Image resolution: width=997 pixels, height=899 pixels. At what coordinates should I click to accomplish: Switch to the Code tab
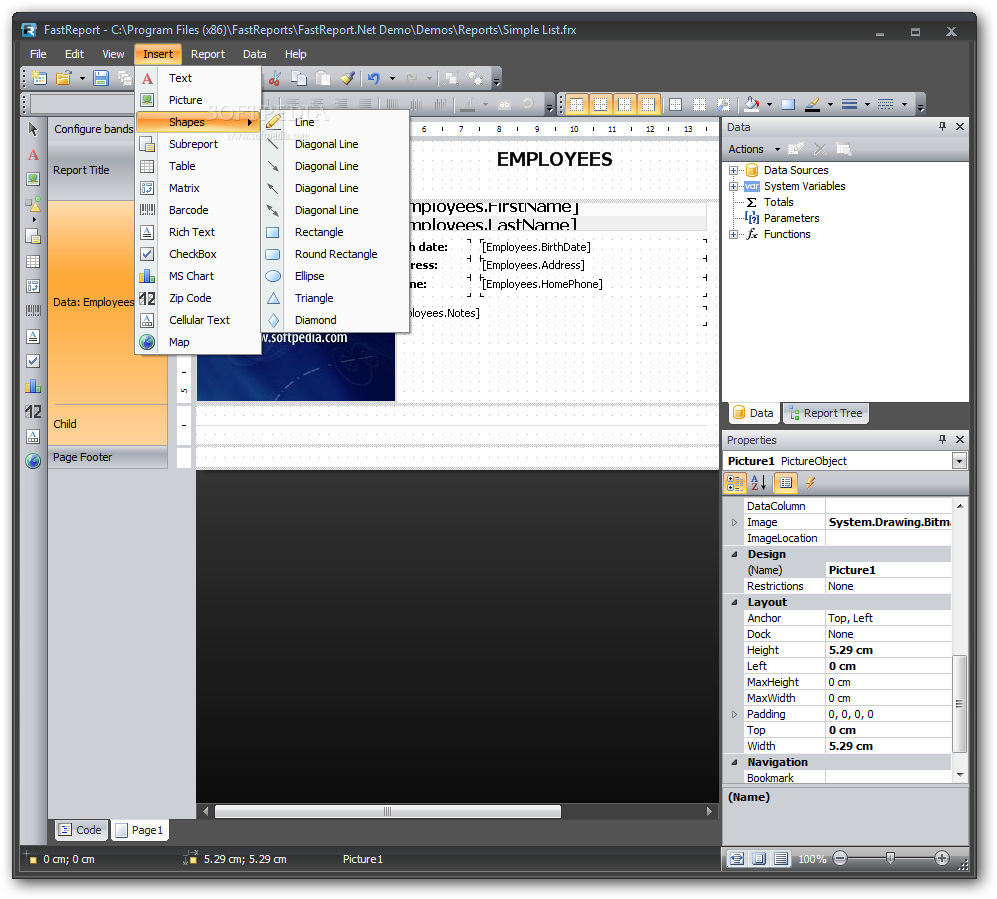(x=81, y=830)
